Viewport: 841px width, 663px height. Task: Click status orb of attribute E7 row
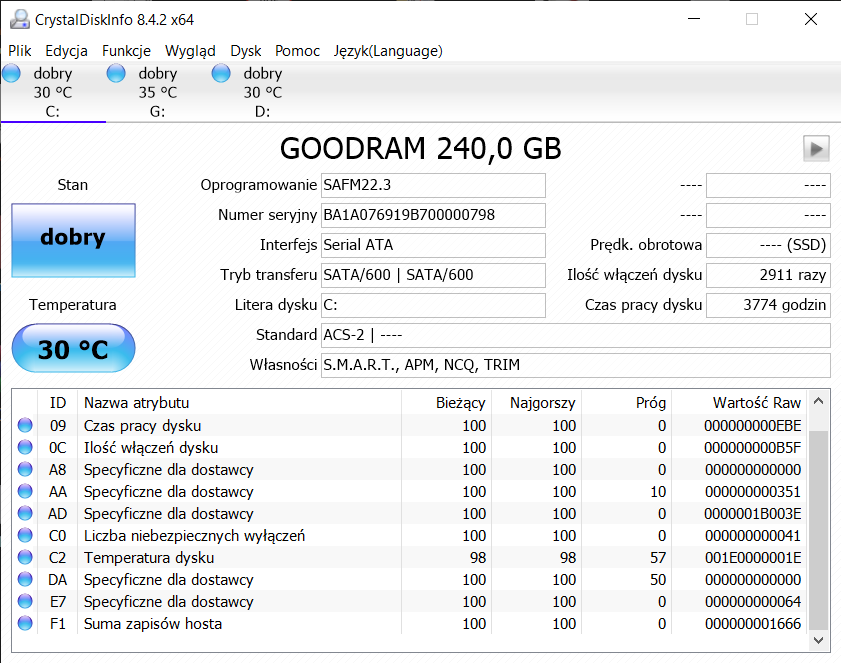coord(25,601)
